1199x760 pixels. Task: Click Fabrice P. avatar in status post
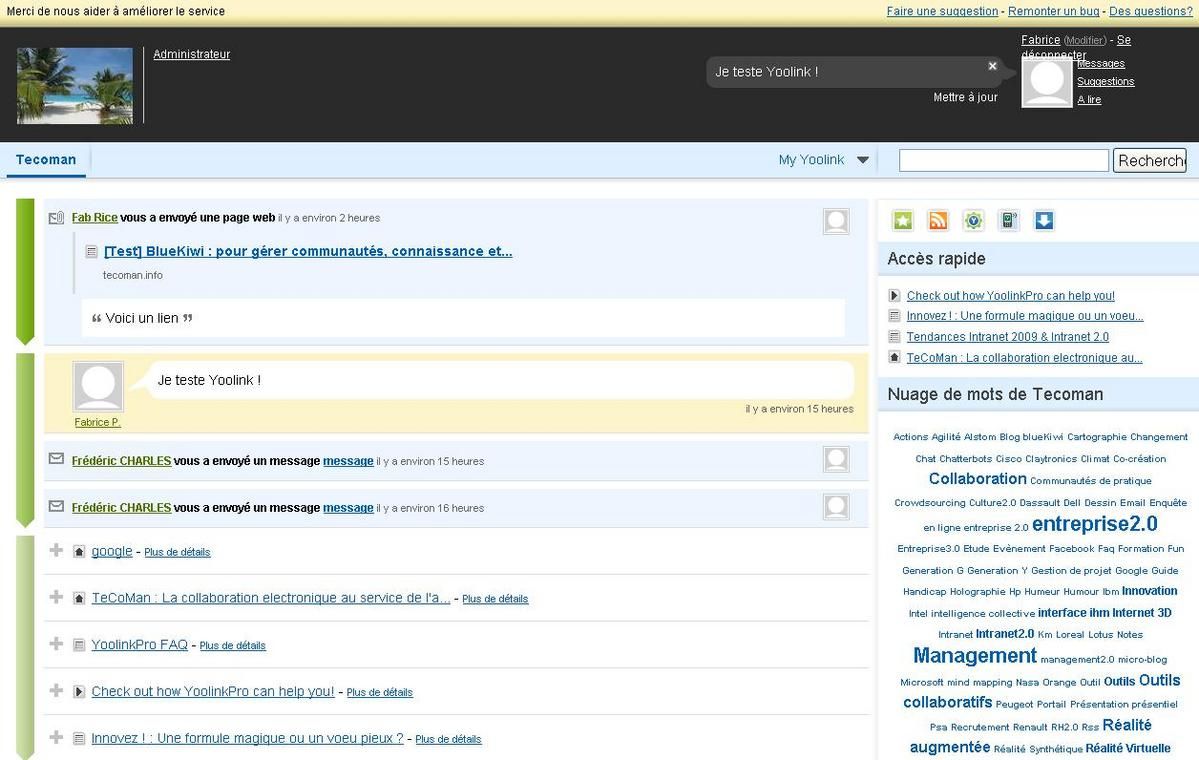[98, 387]
